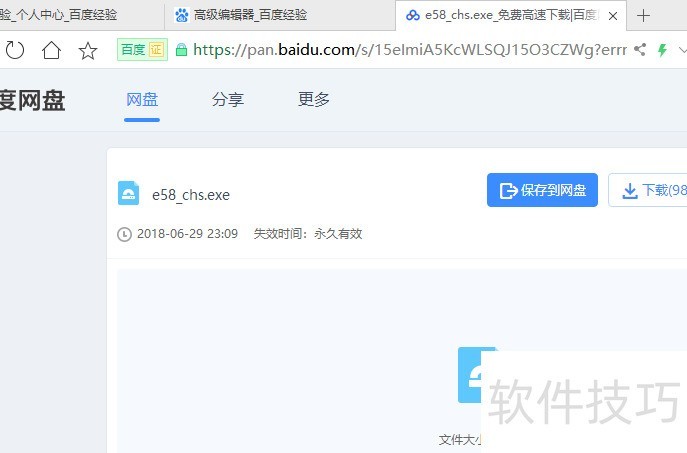
Task: Open the 网盘 navigation tab
Action: coord(142,100)
